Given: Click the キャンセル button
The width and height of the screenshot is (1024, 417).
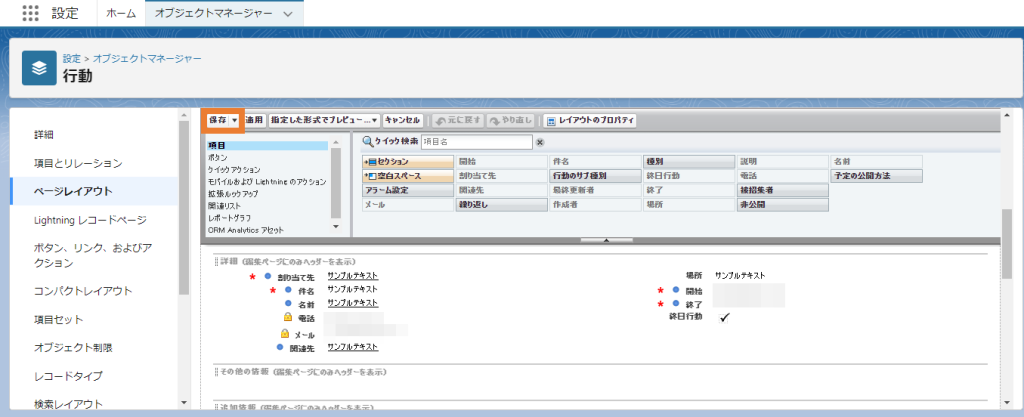Looking at the screenshot, I should click(403, 120).
